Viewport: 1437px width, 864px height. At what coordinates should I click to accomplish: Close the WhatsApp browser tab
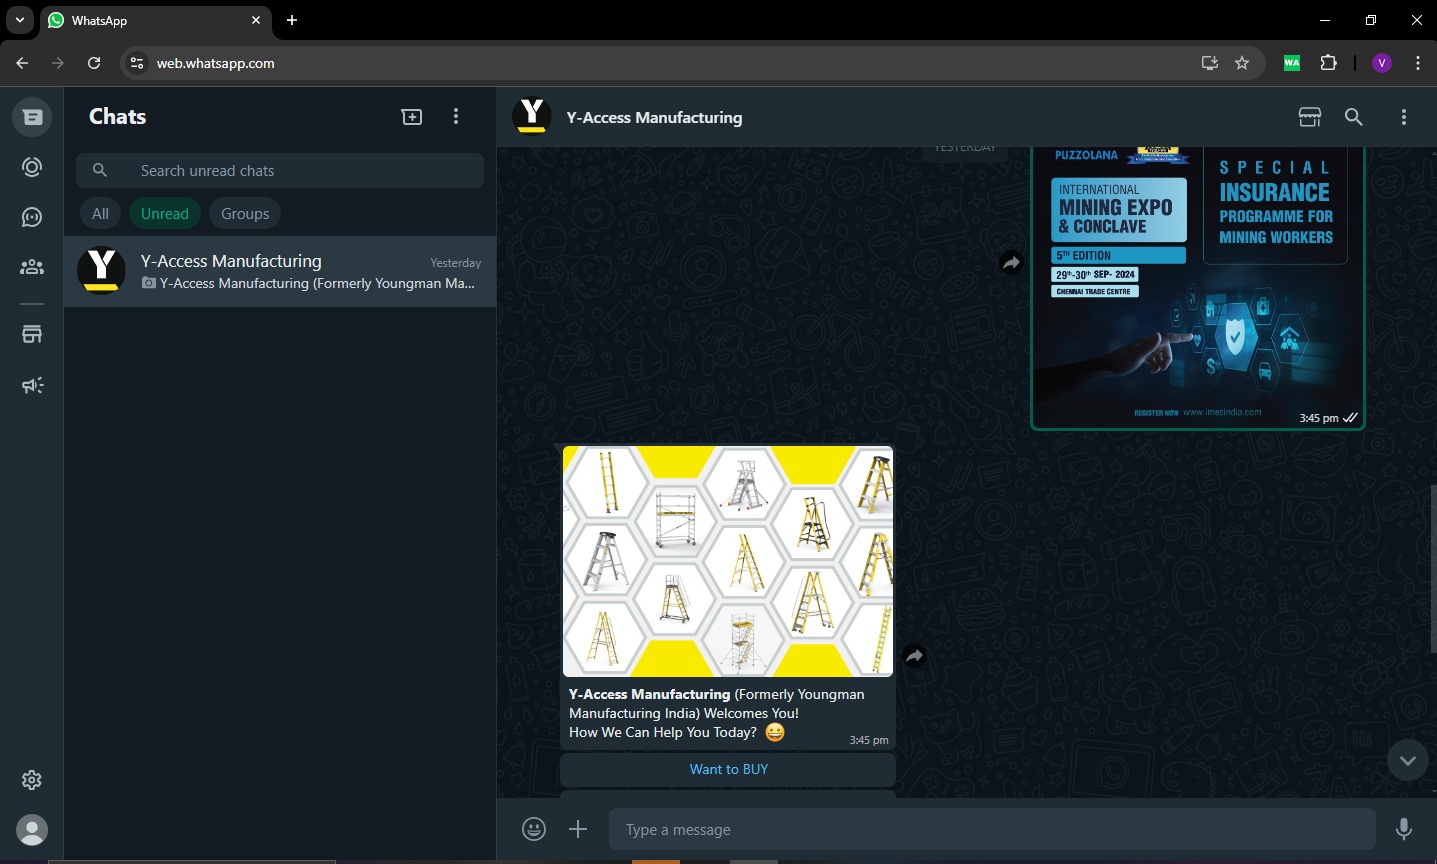(256, 20)
